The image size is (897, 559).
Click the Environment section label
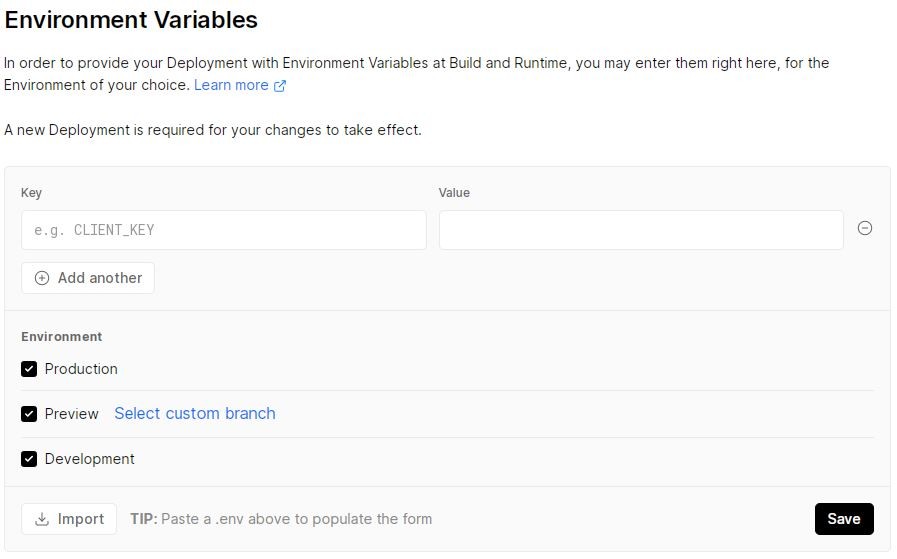click(x=61, y=337)
